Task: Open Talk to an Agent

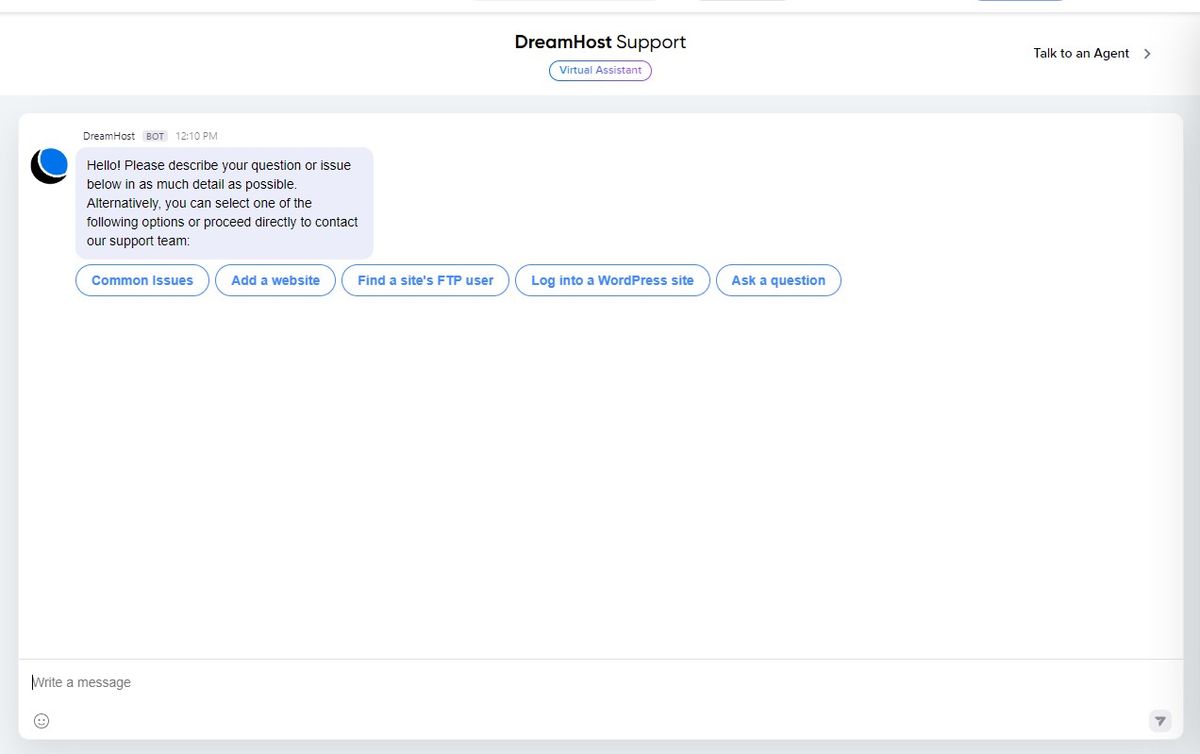Action: [1081, 53]
